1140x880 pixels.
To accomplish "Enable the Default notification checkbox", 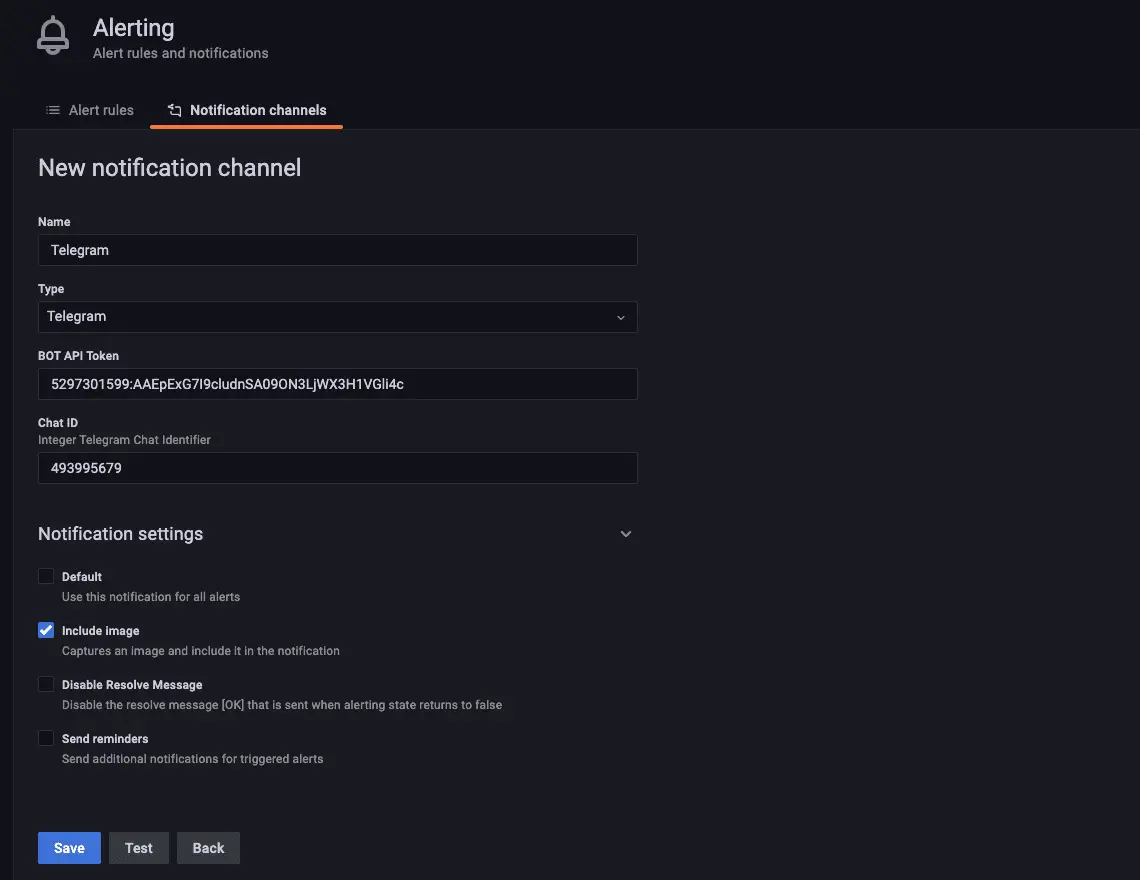I will pos(46,576).
